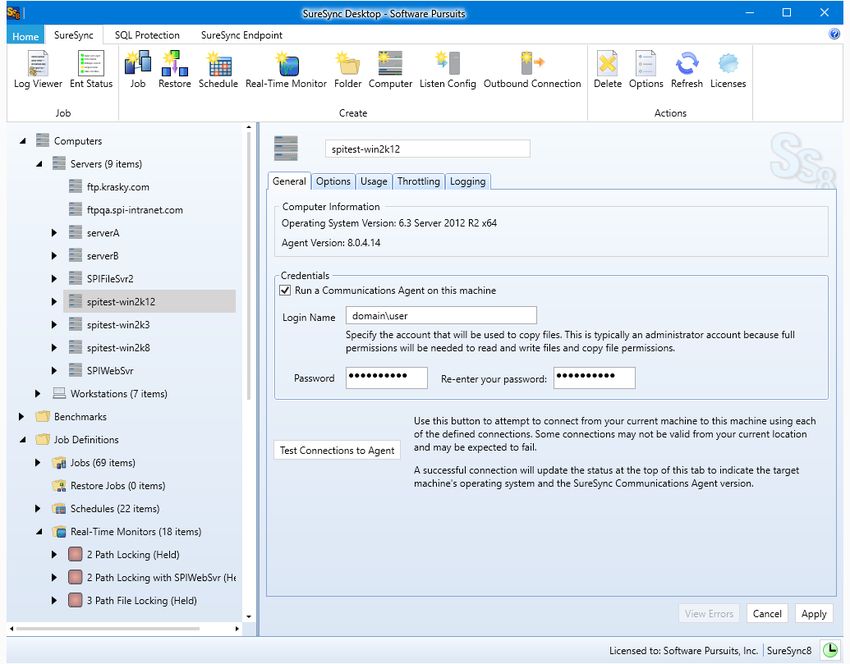This screenshot has width=850, height=664.
Task: Expand the spitest-win2k12 node
Action: [54, 301]
